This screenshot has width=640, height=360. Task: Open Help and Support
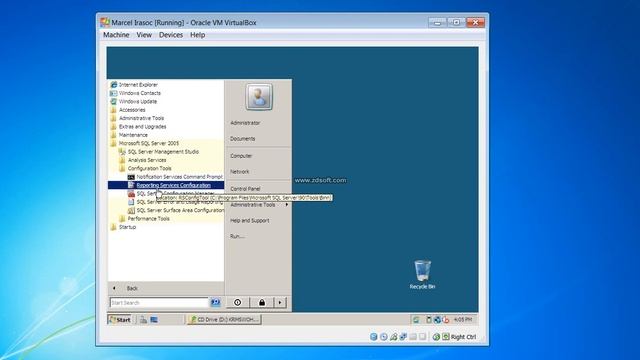[249, 220]
